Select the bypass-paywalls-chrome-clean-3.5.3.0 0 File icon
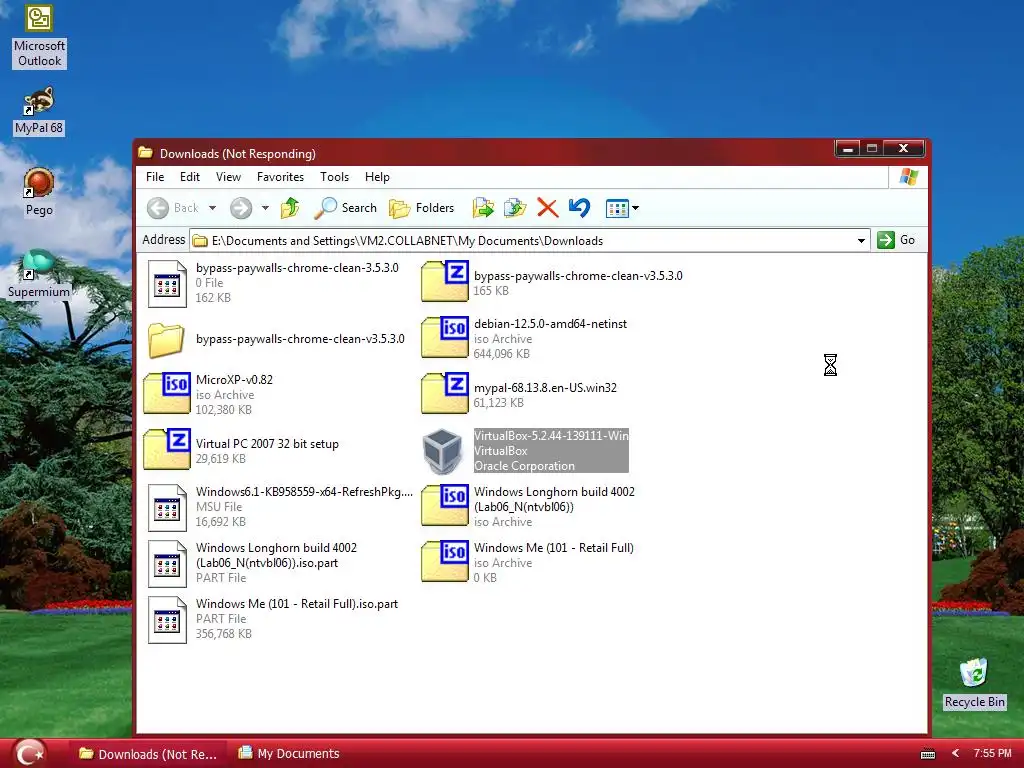The width and height of the screenshot is (1024, 768). [167, 283]
